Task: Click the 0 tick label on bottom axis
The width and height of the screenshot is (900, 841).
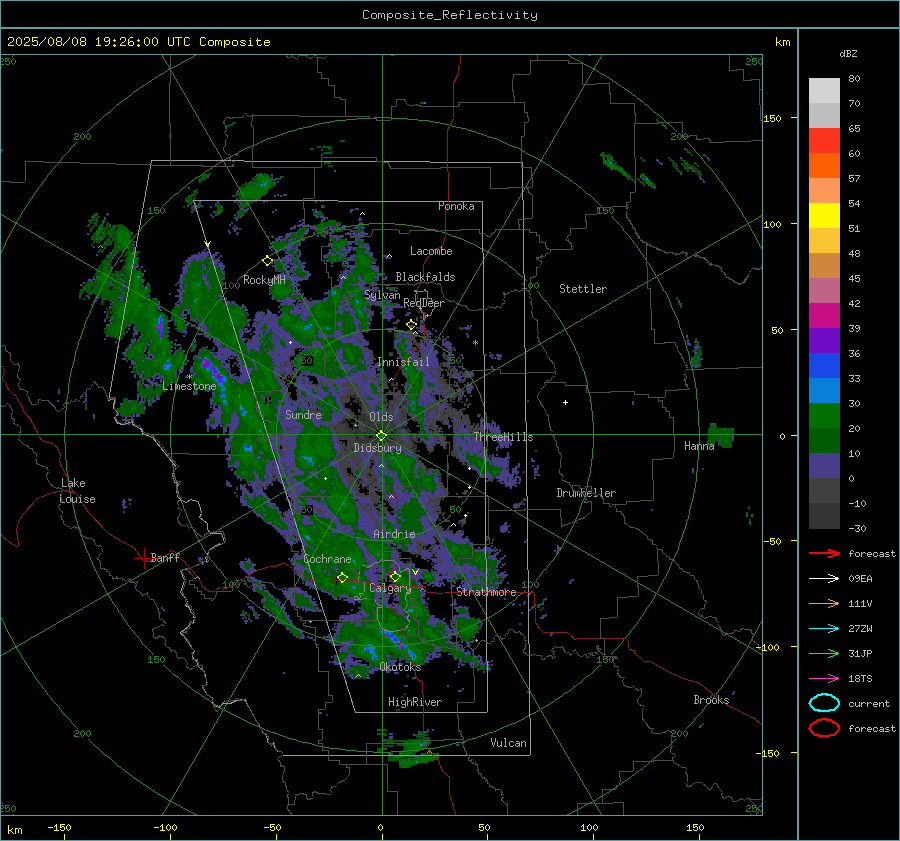Action: pos(380,827)
